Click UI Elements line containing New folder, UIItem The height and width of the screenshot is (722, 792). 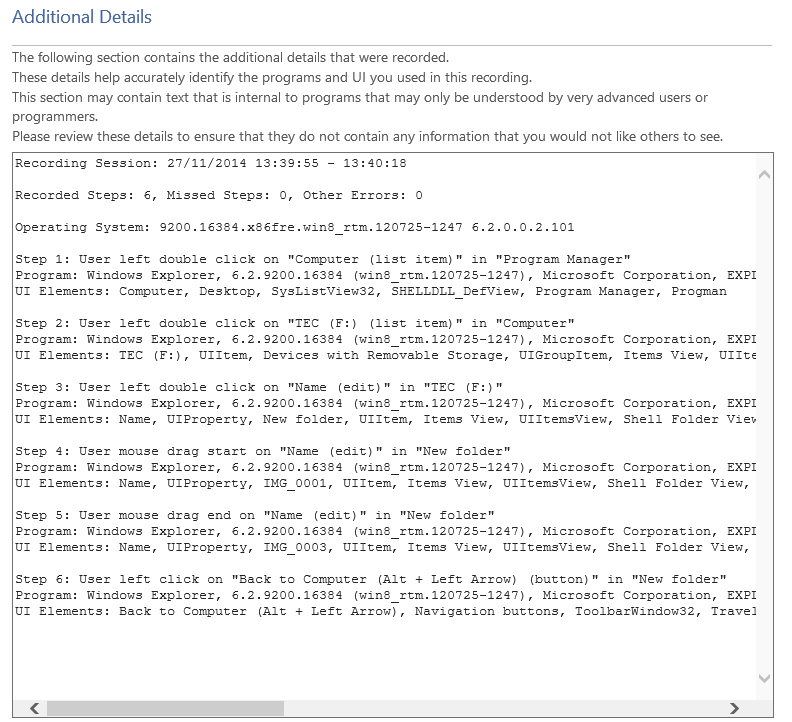pos(385,419)
